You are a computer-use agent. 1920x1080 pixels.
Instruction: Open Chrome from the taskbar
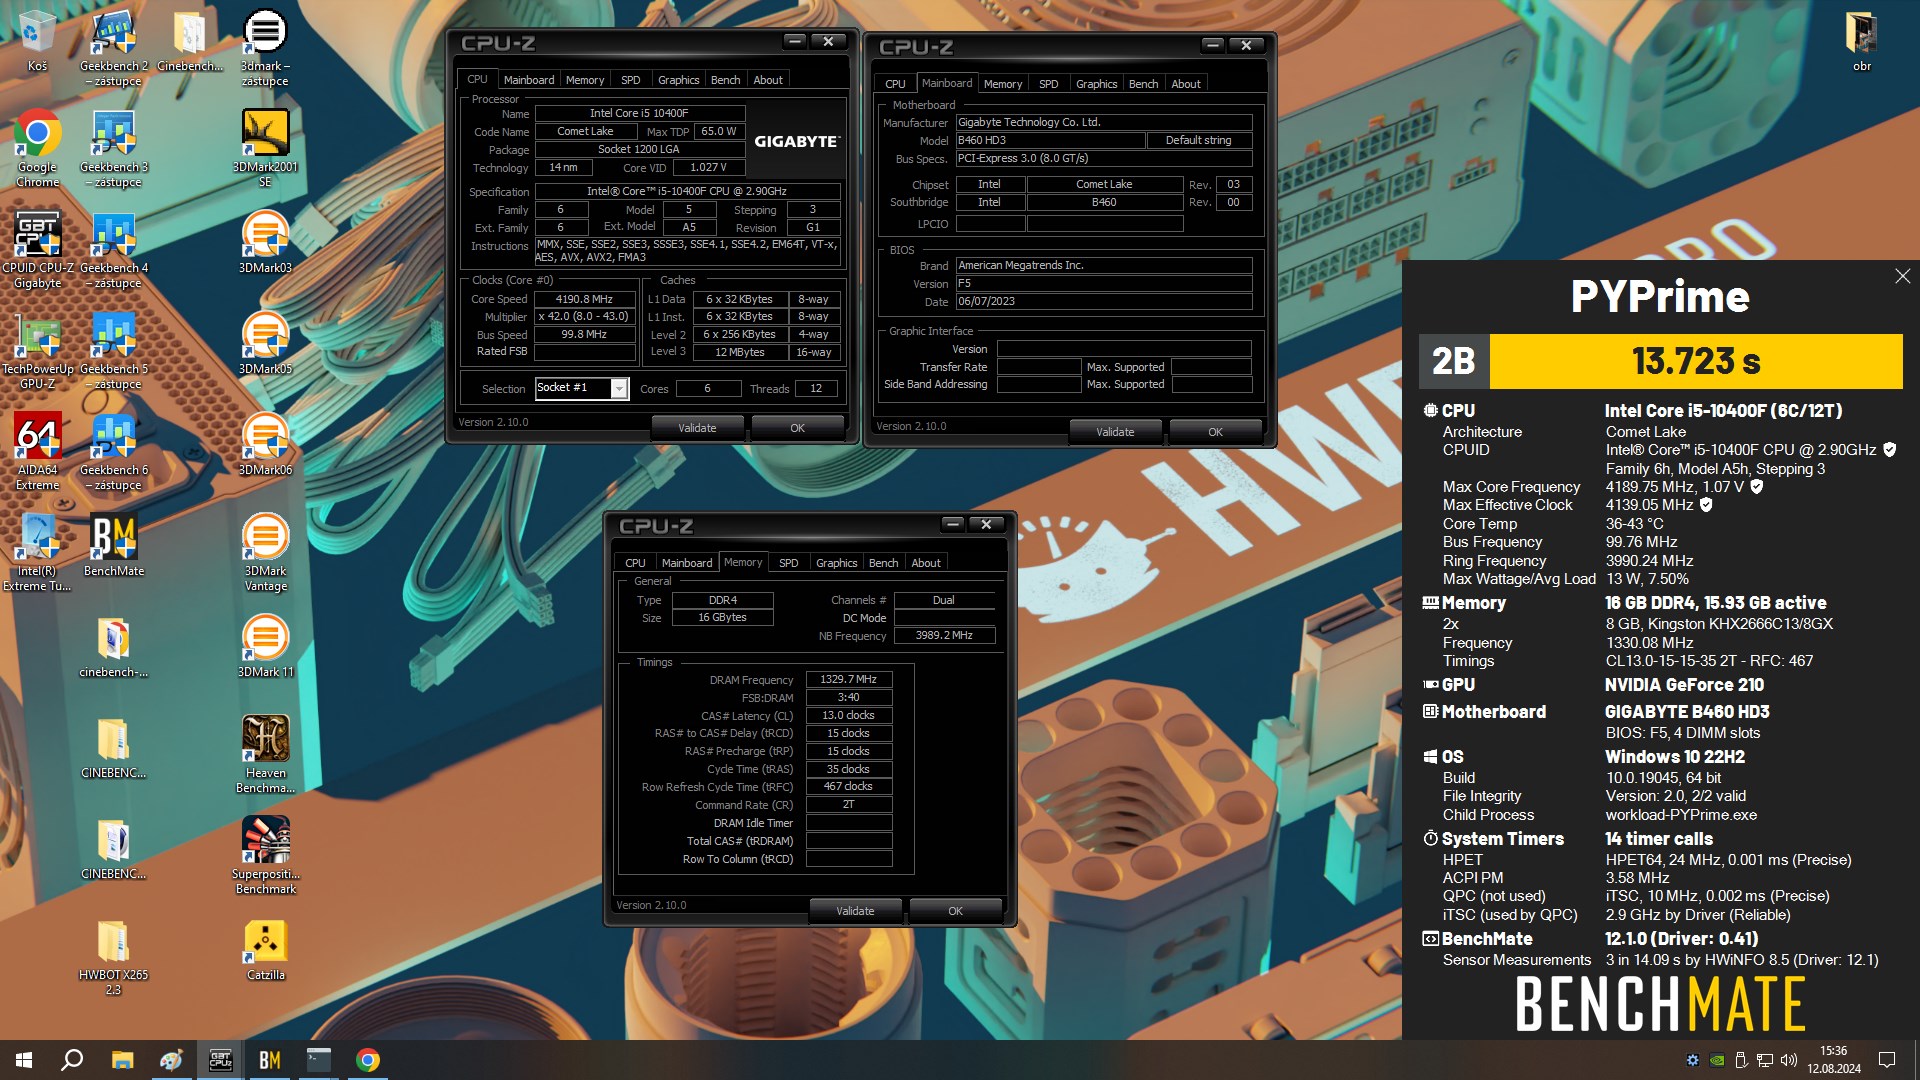click(368, 1060)
